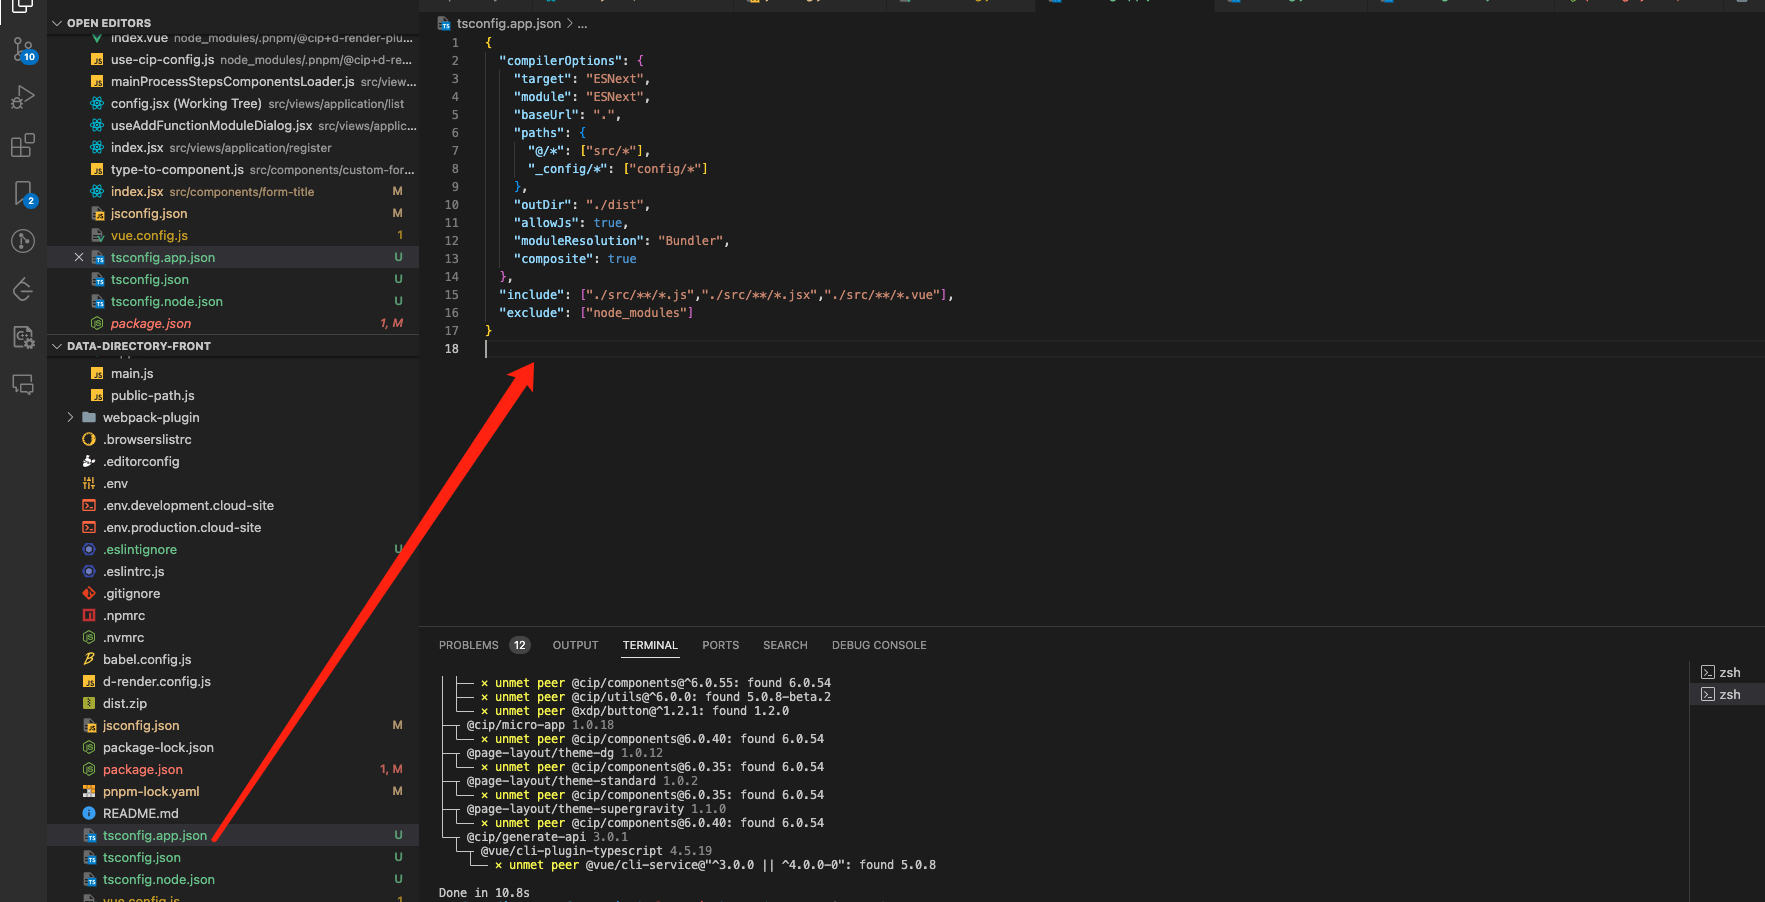Image resolution: width=1765 pixels, height=902 pixels.
Task: Select the first zsh terminal session
Action: pyautogui.click(x=1727, y=672)
